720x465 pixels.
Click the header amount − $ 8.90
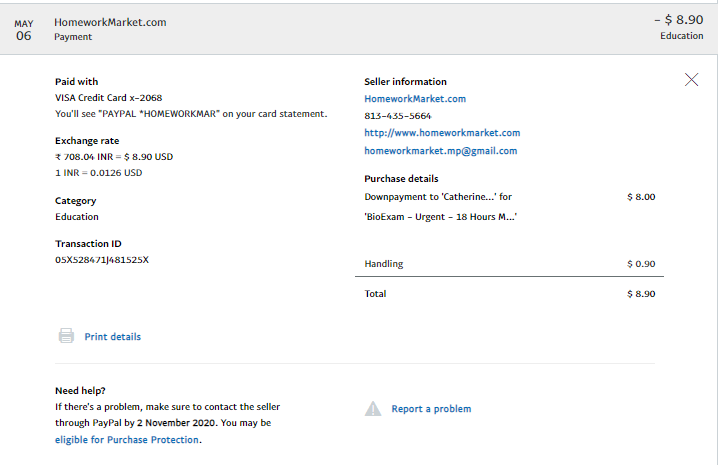[x=679, y=20]
